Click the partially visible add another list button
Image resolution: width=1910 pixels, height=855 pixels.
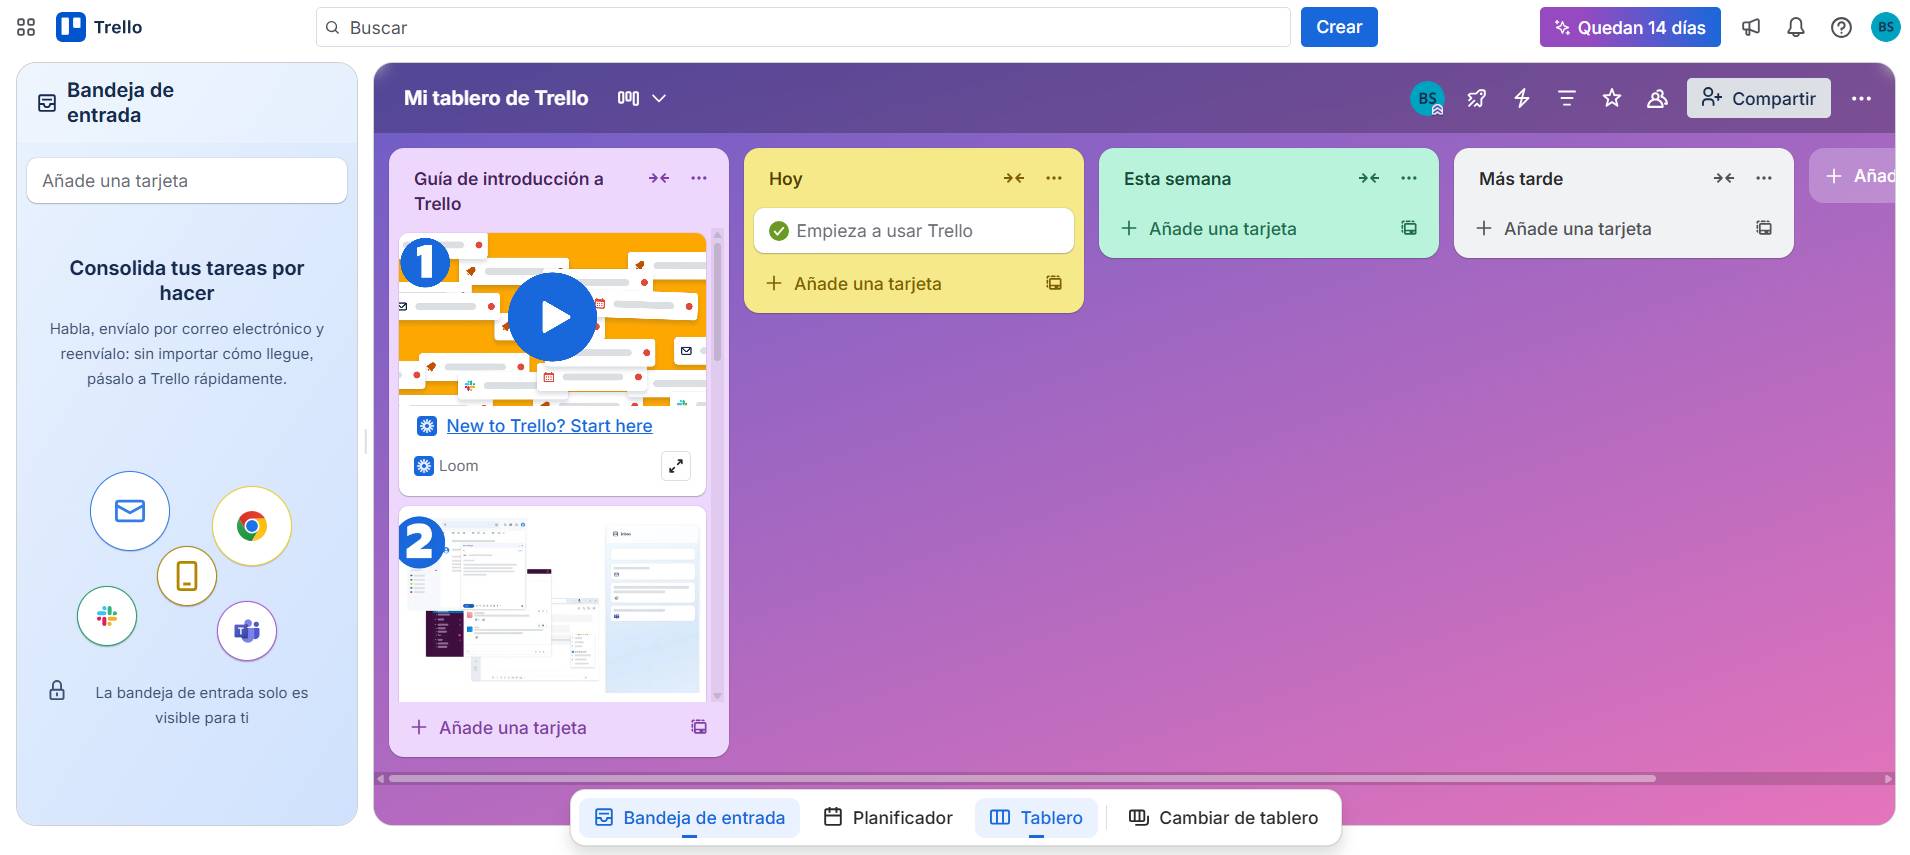[x=1854, y=176]
